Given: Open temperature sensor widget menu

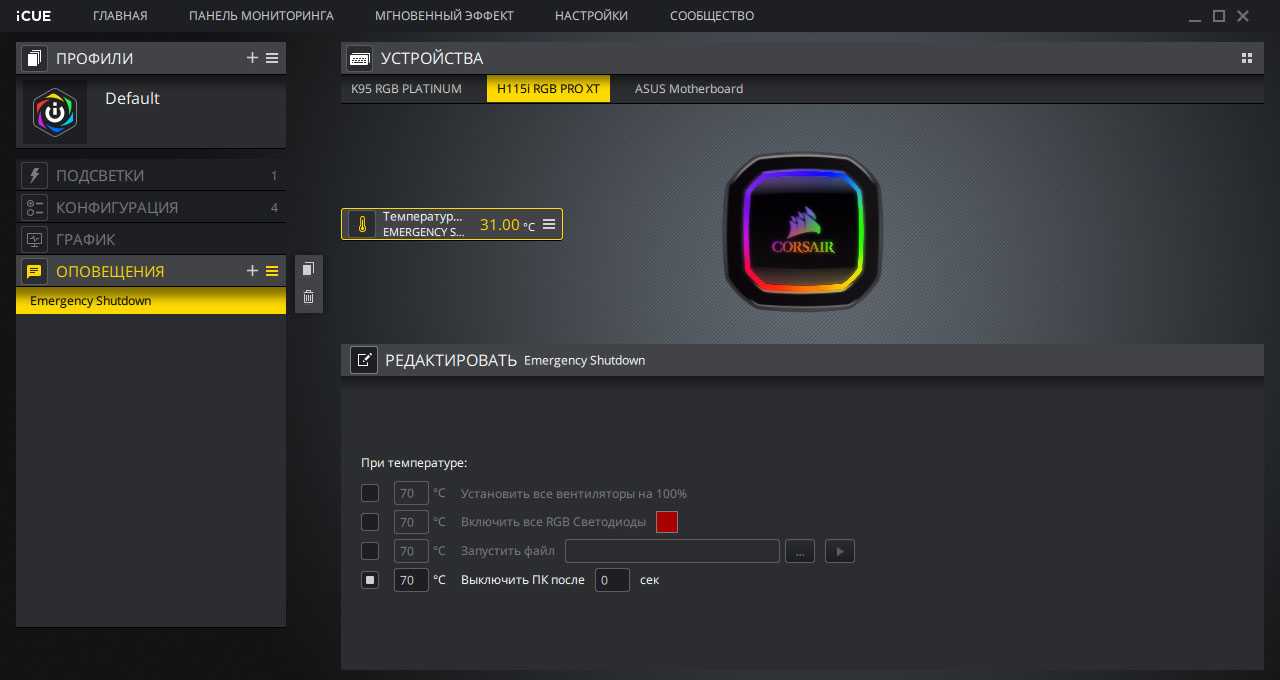Looking at the screenshot, I should [x=548, y=224].
